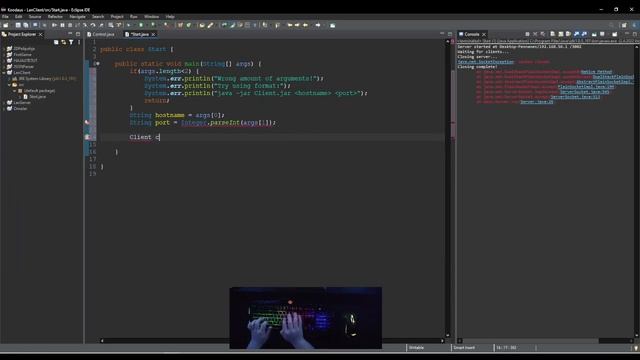The height and width of the screenshot is (360, 640).
Task: Click the Save icon in the toolbar
Action: 18,25
